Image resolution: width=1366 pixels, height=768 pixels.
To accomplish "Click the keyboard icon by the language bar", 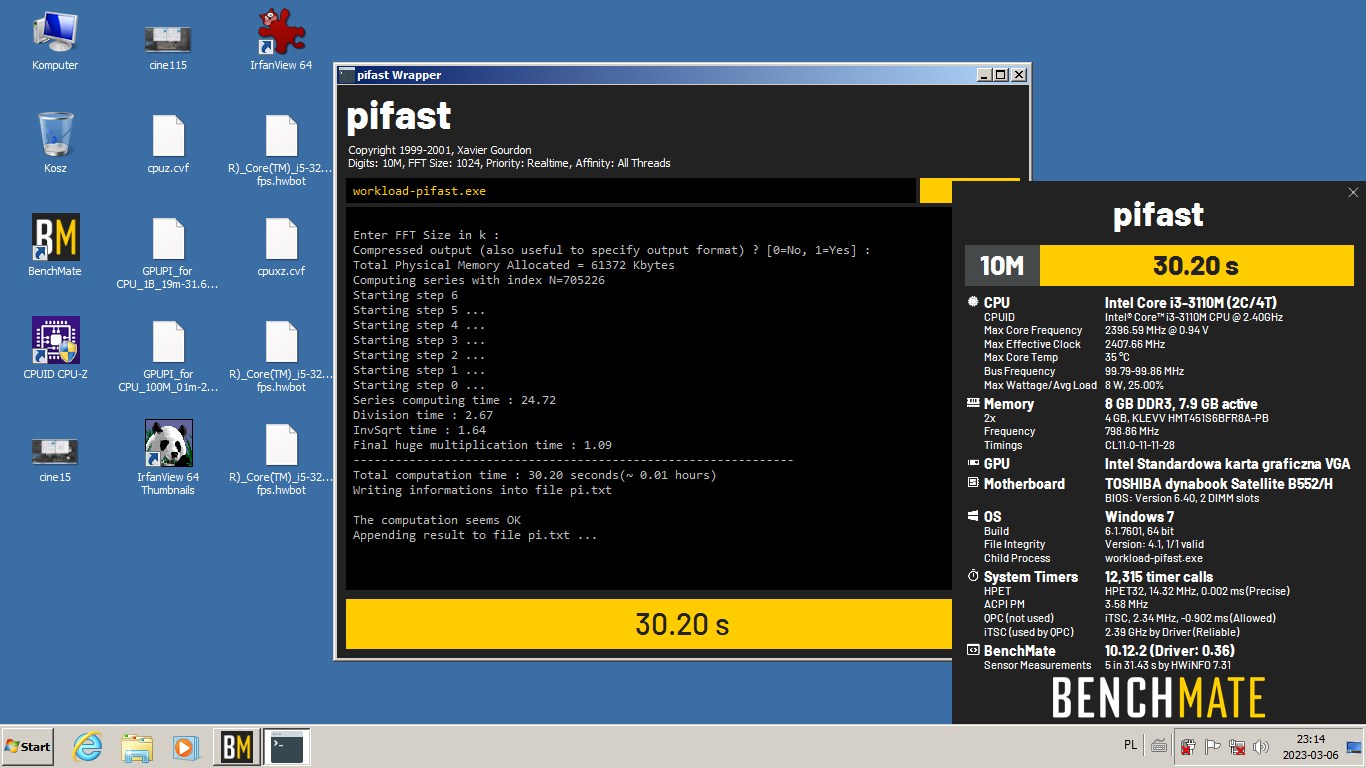I will (1159, 746).
